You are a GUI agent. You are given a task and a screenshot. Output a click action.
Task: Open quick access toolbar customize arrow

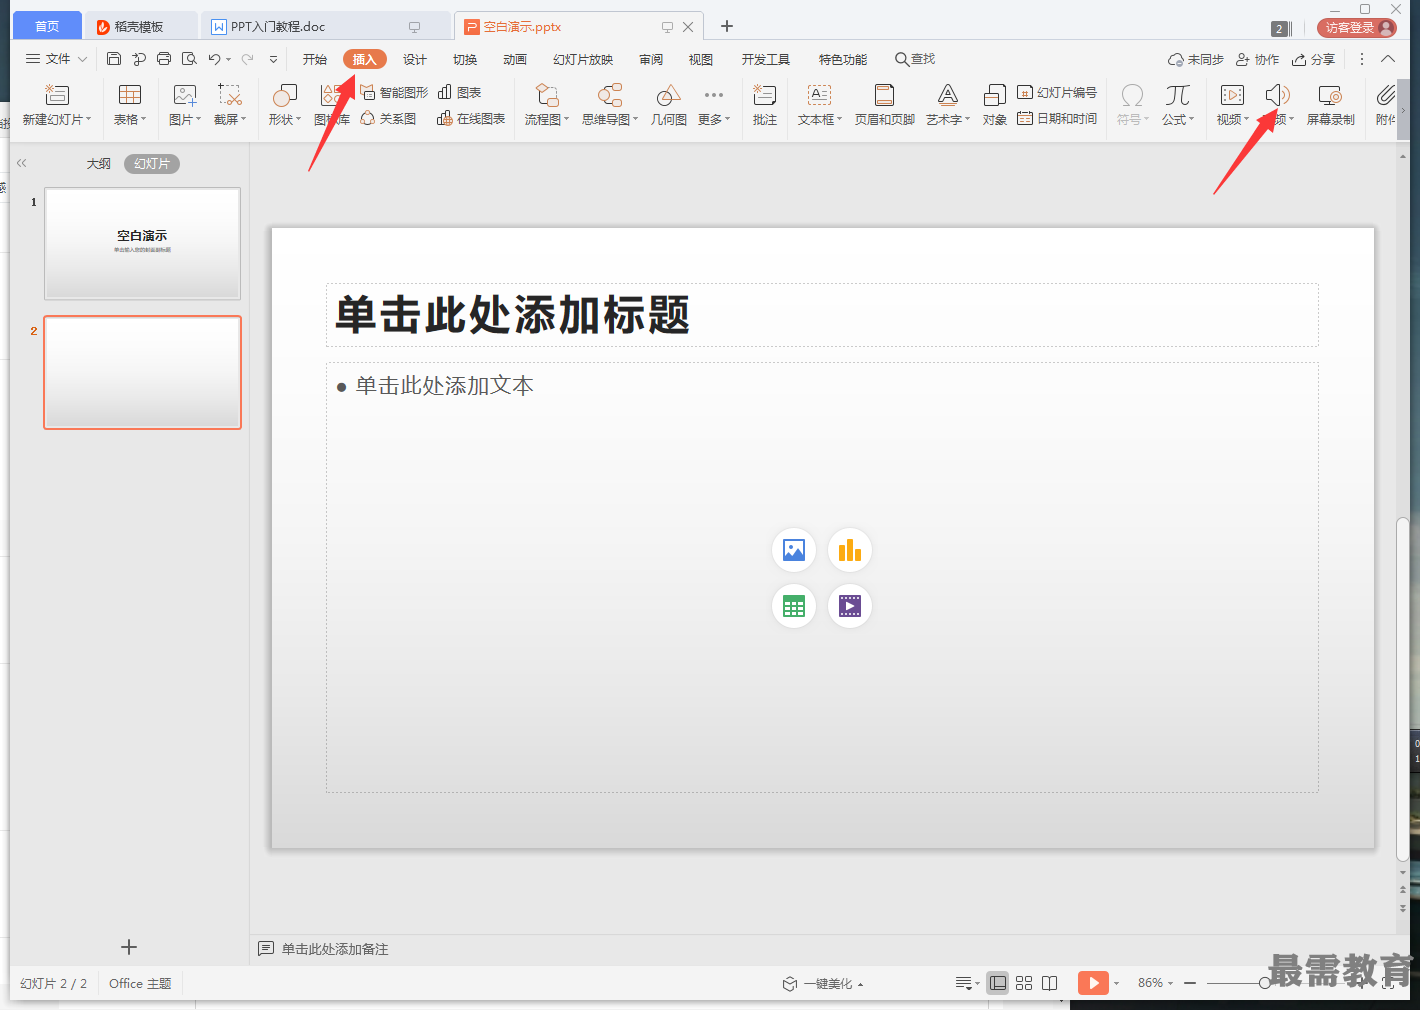tap(273, 59)
